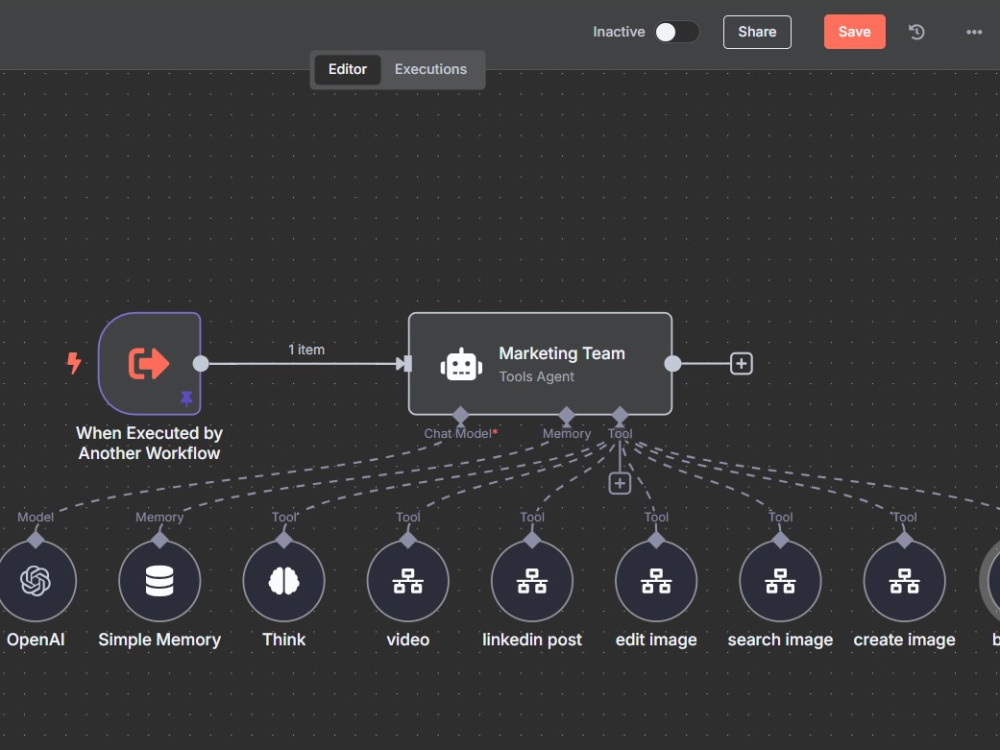
Task: Click the 'Tools Agent' subtitle text
Action: [536, 376]
